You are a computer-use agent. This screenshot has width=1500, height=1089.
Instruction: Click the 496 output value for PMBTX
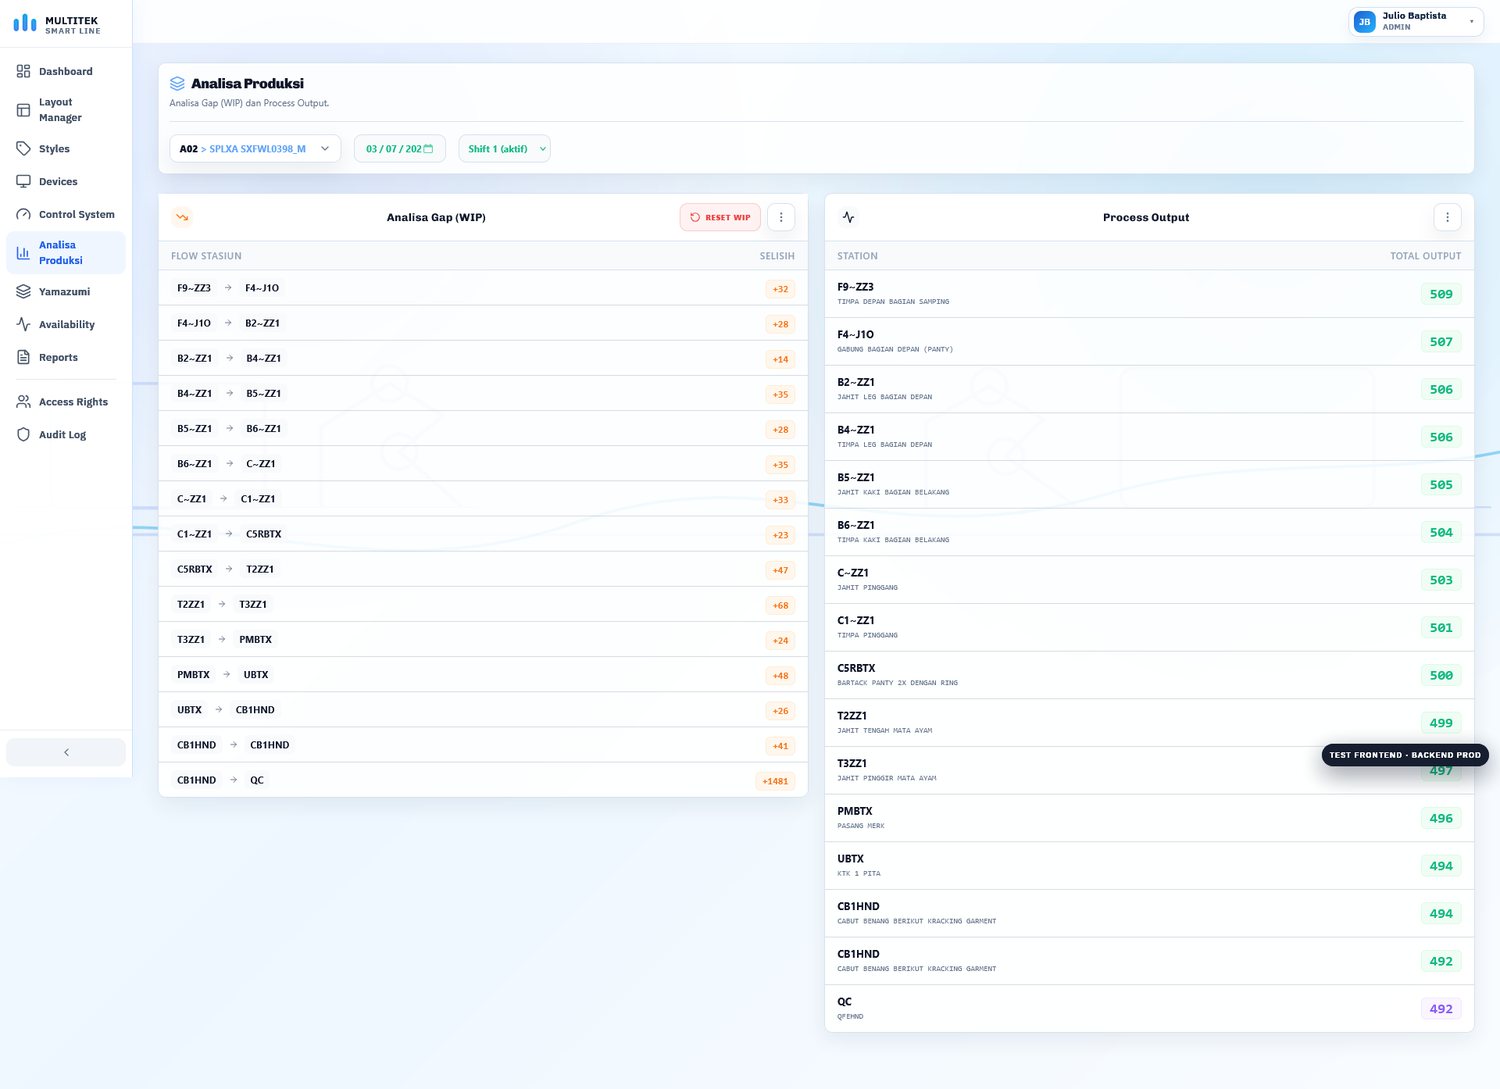pyautogui.click(x=1441, y=818)
